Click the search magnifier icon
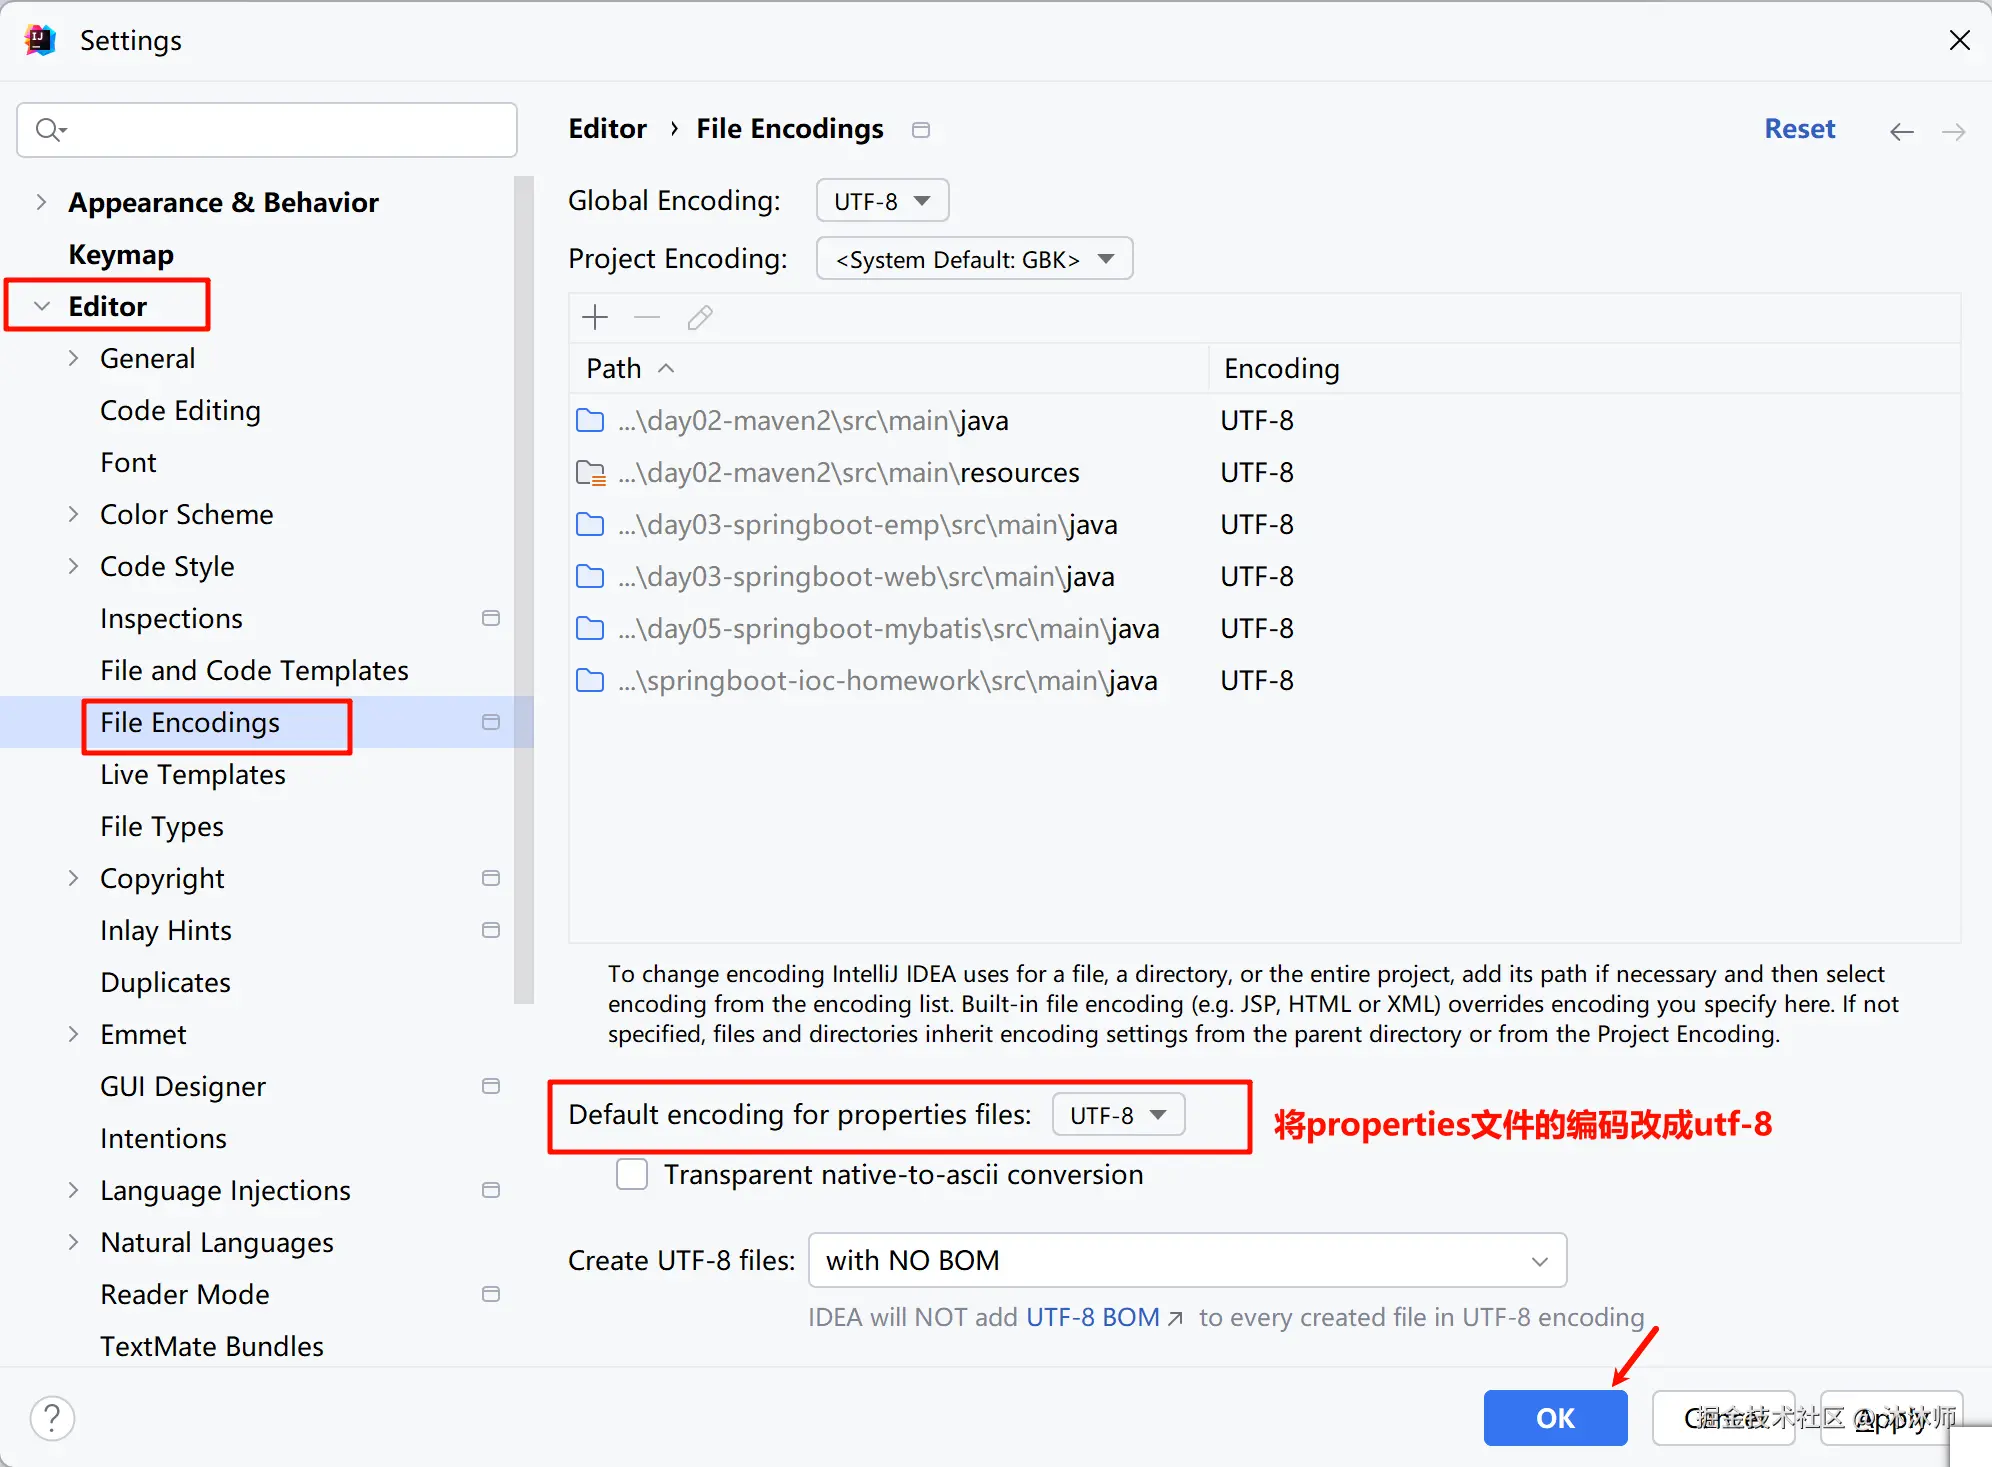Image resolution: width=1992 pixels, height=1467 pixels. (49, 130)
